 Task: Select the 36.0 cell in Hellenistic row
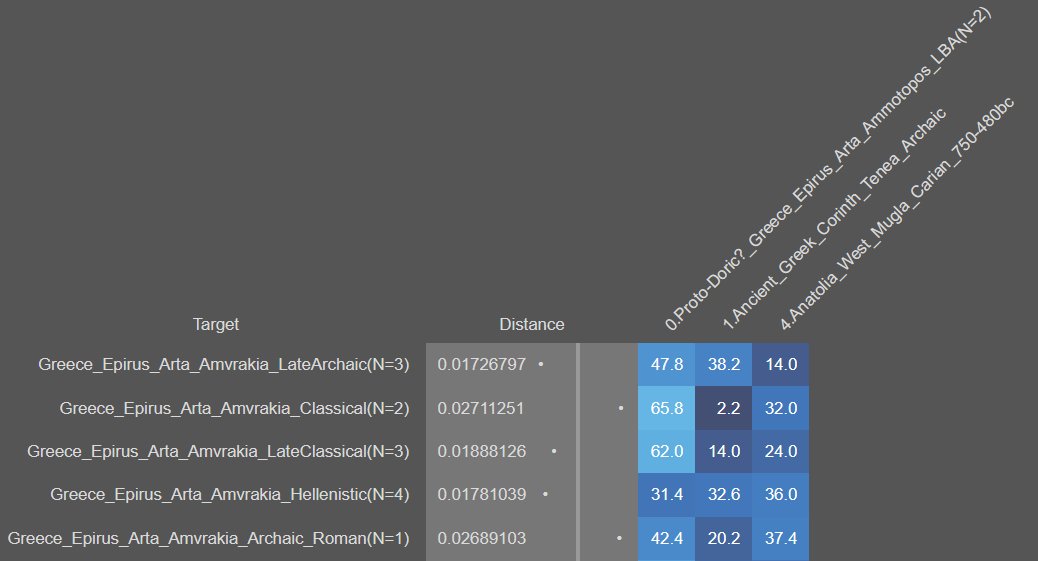780,494
